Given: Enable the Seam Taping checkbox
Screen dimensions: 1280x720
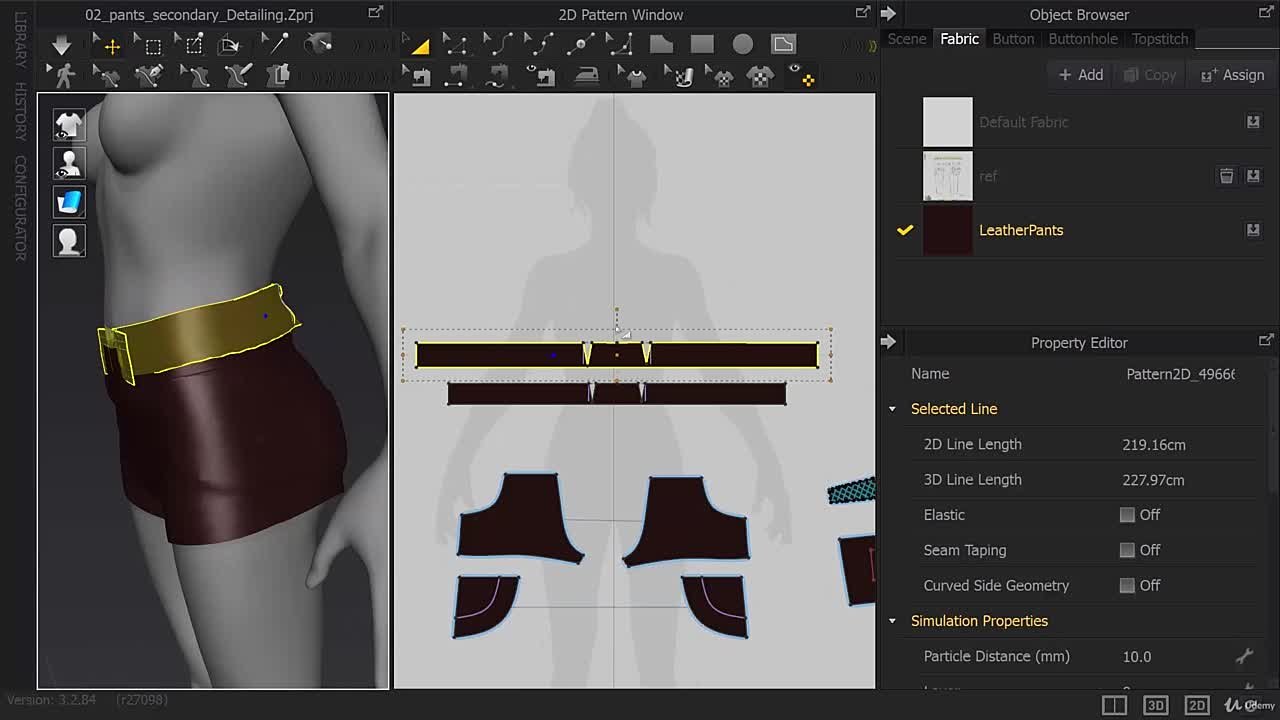Looking at the screenshot, I should click(x=1127, y=550).
